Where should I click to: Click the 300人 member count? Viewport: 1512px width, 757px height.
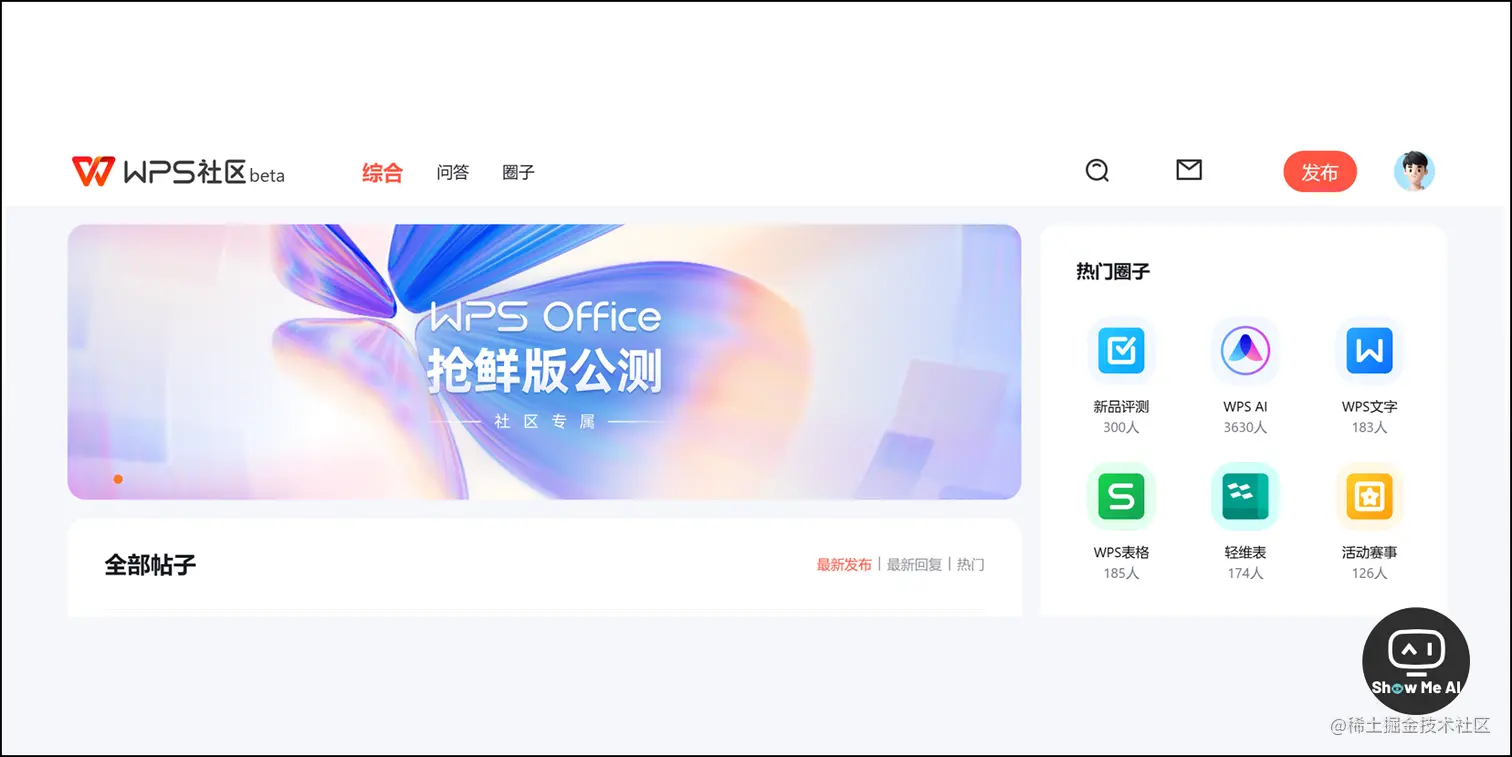(1121, 427)
